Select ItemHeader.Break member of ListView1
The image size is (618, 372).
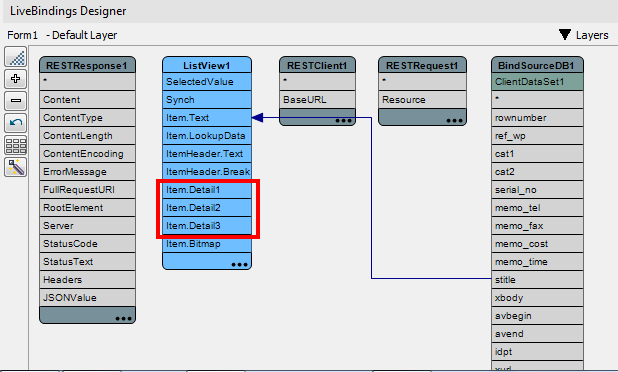(207, 172)
